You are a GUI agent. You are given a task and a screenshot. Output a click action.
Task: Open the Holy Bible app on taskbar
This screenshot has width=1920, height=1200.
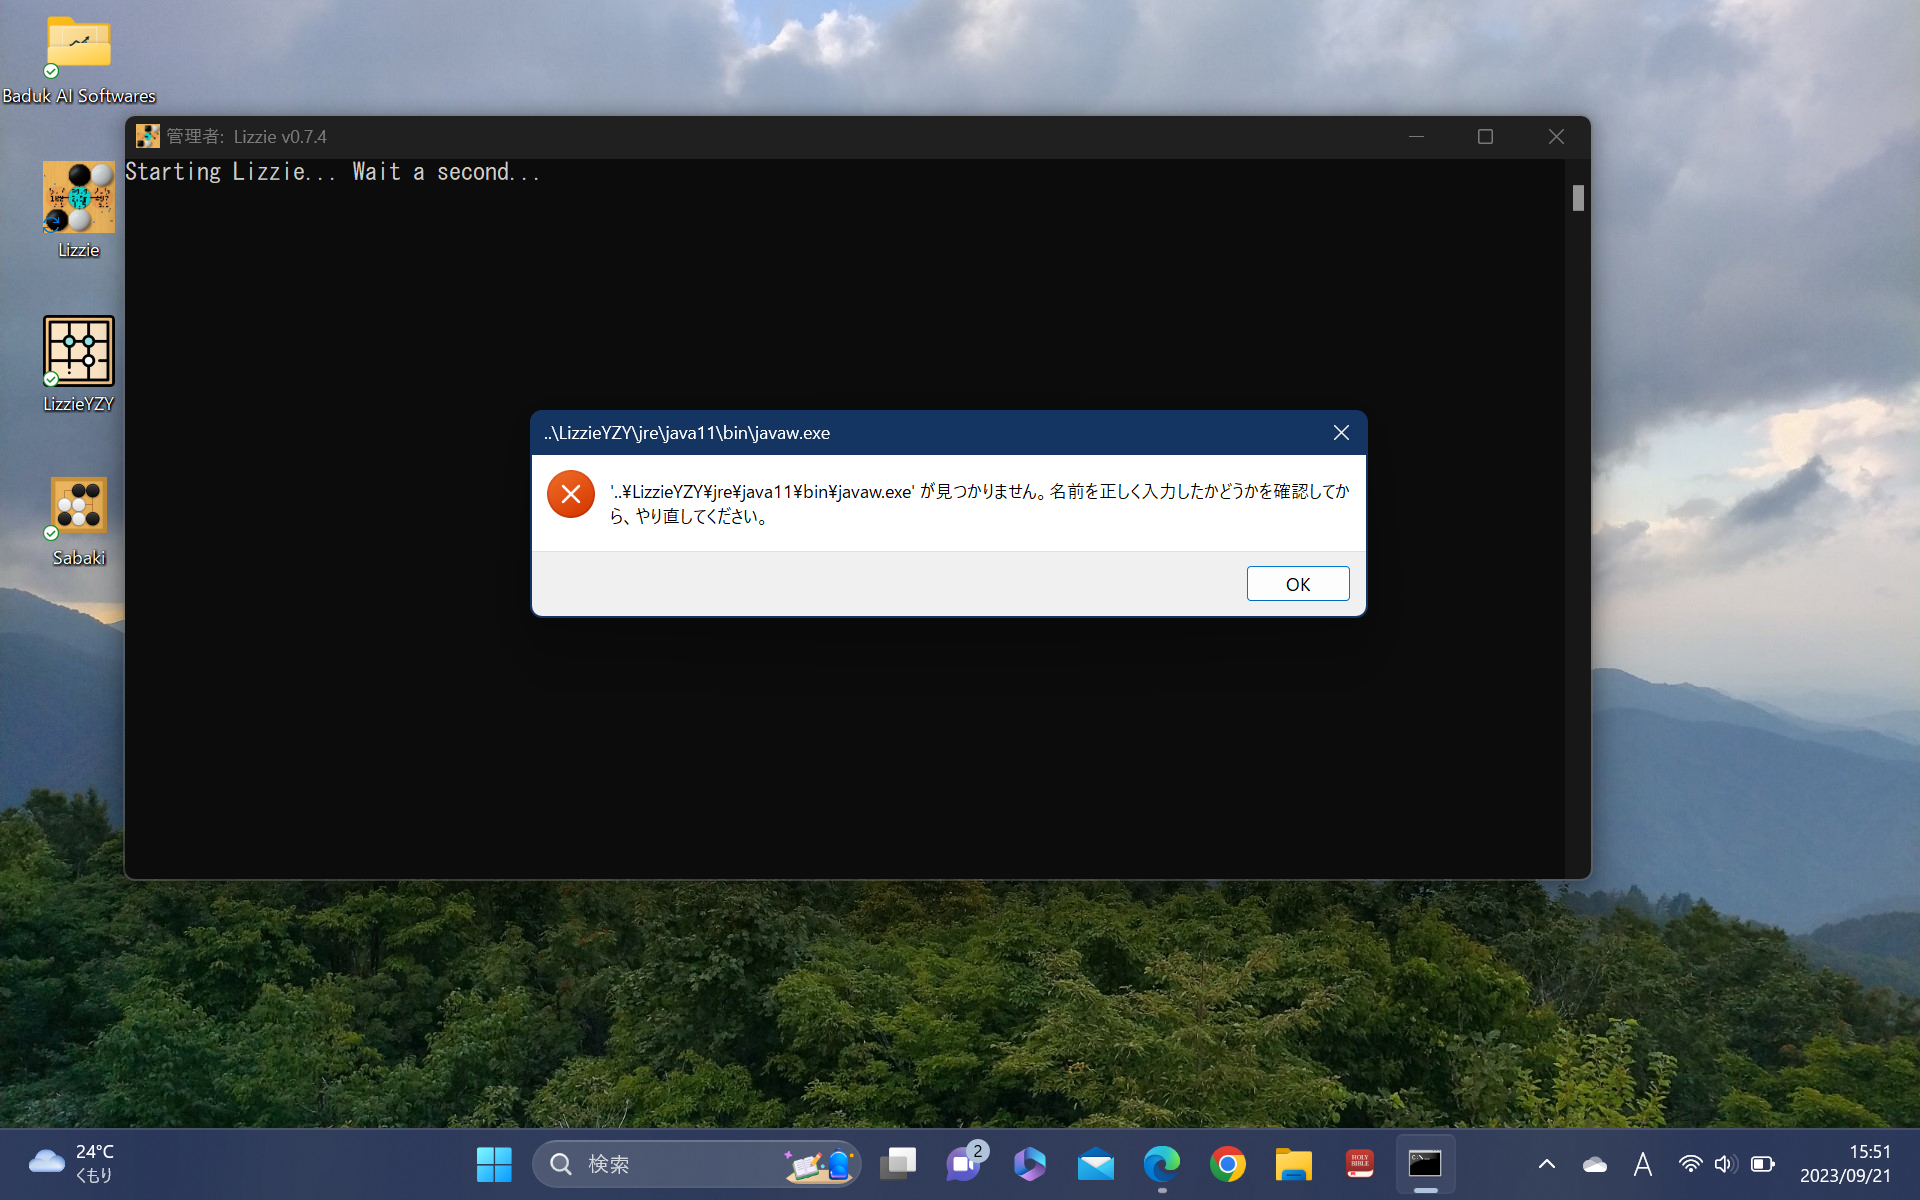coord(1360,1164)
